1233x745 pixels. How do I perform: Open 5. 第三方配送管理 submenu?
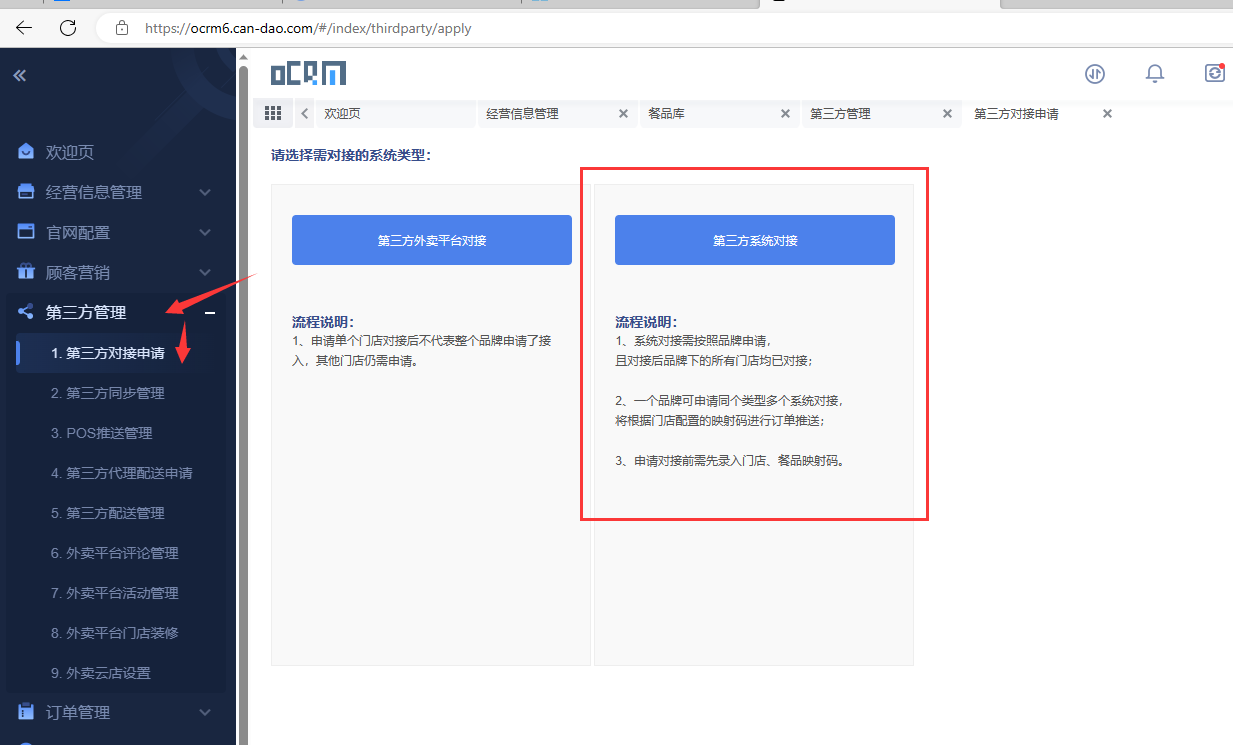click(x=108, y=513)
